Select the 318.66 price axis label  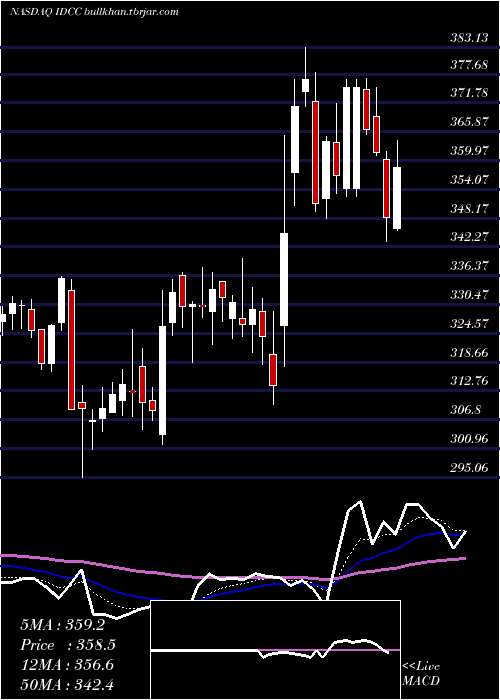469,353
